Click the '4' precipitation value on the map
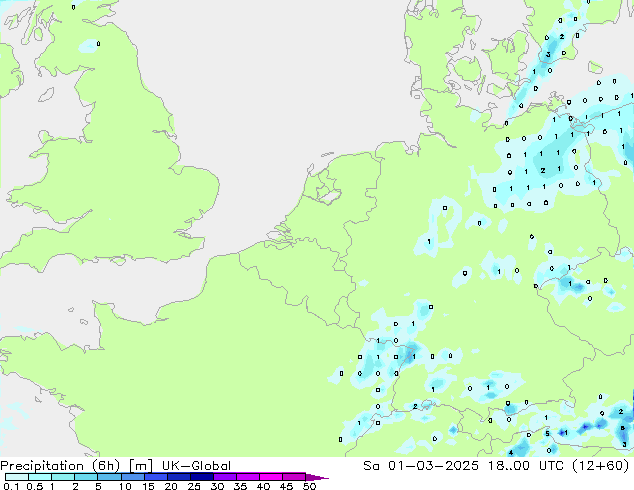This screenshot has height=490, width=634. pos(511,453)
